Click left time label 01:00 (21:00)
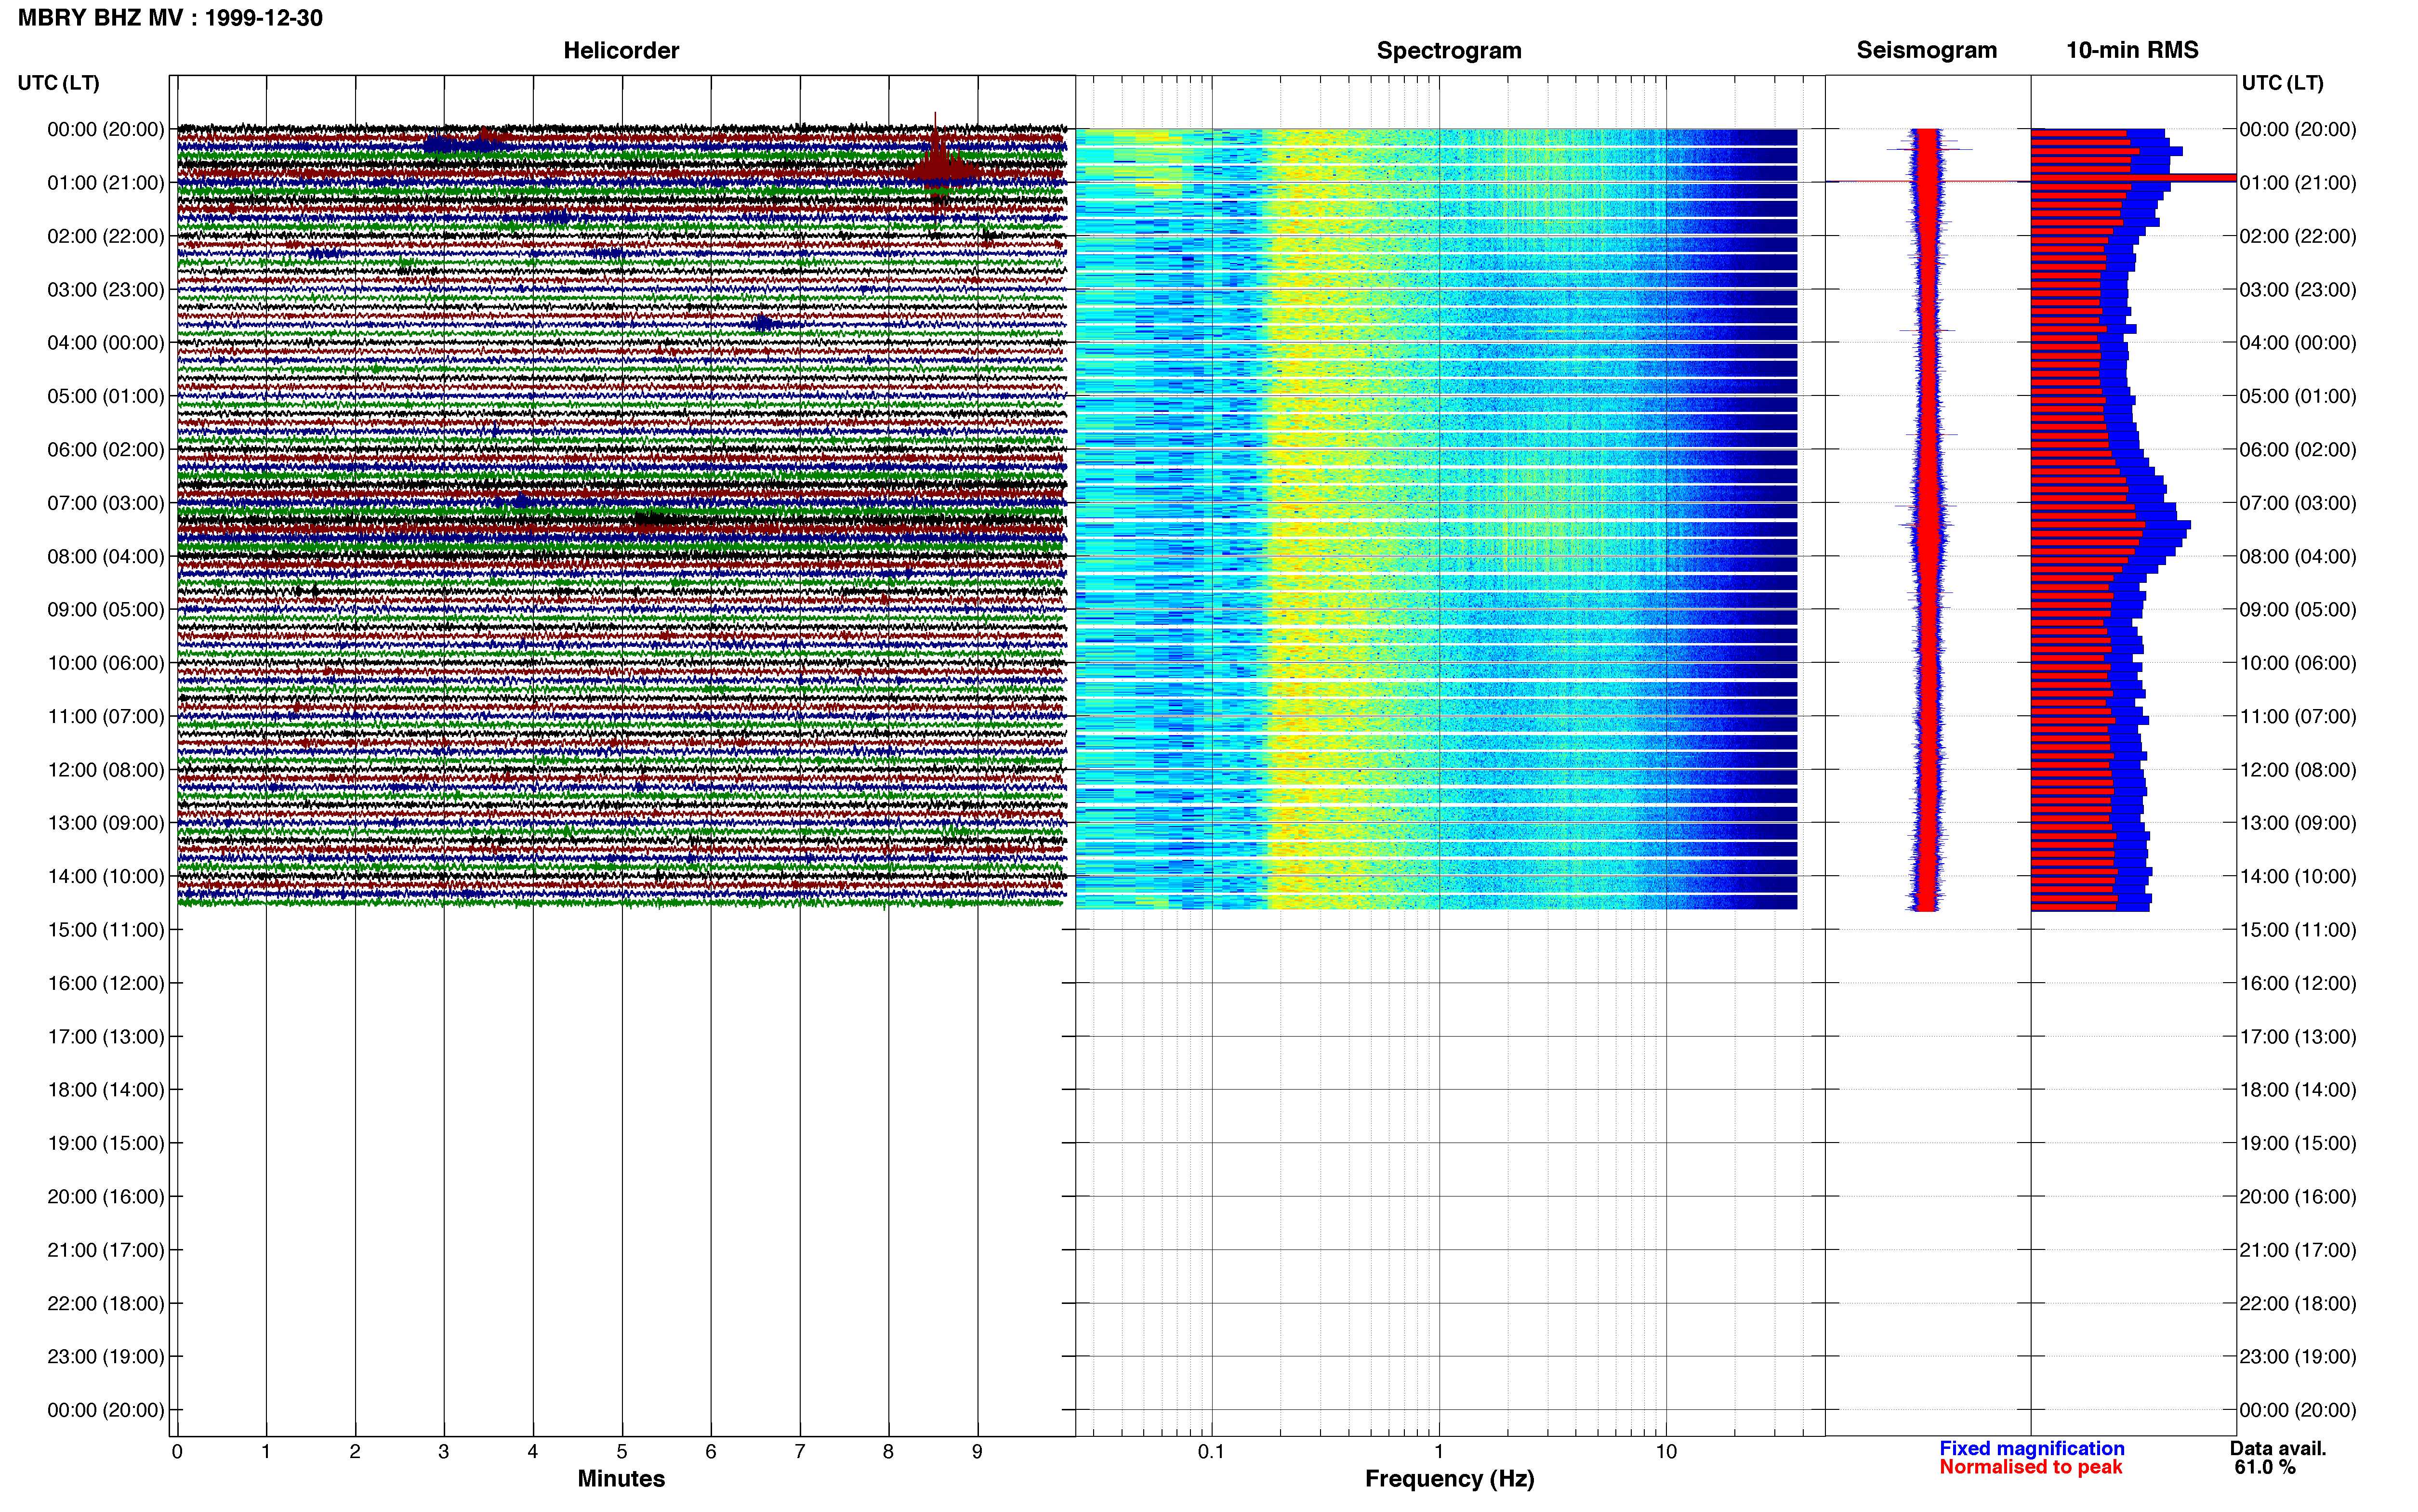The height and width of the screenshot is (1512, 2418). pyautogui.click(x=106, y=183)
